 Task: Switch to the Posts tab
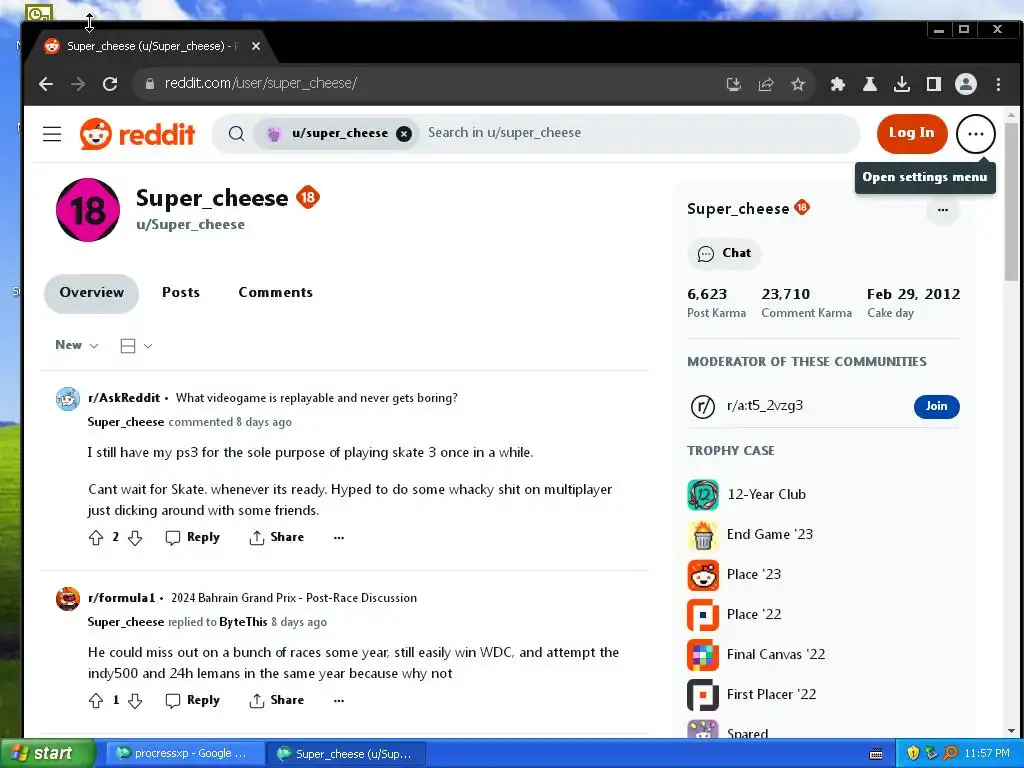point(181,293)
